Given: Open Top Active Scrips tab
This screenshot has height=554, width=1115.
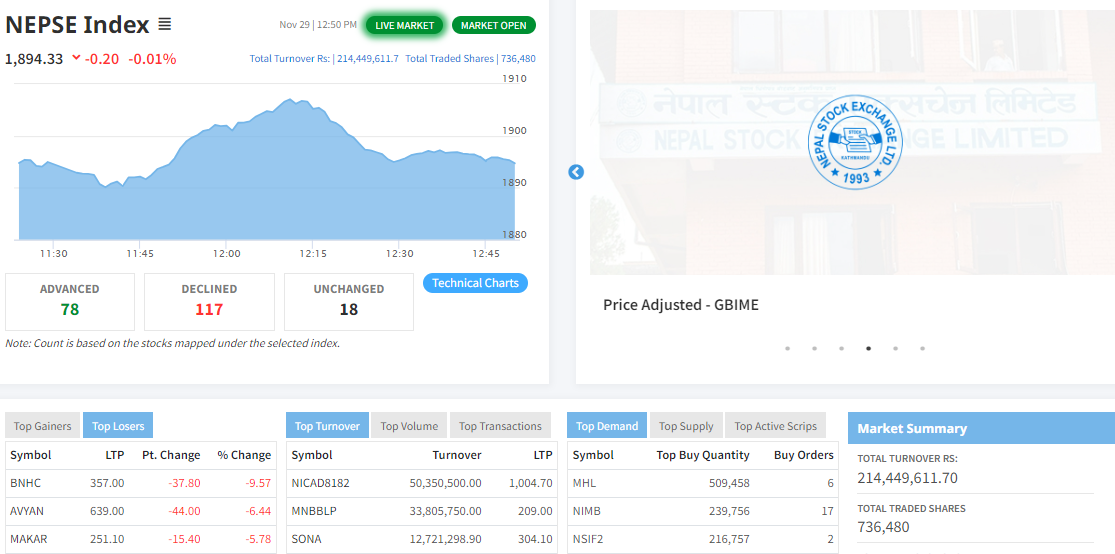Looking at the screenshot, I should click(x=776, y=426).
